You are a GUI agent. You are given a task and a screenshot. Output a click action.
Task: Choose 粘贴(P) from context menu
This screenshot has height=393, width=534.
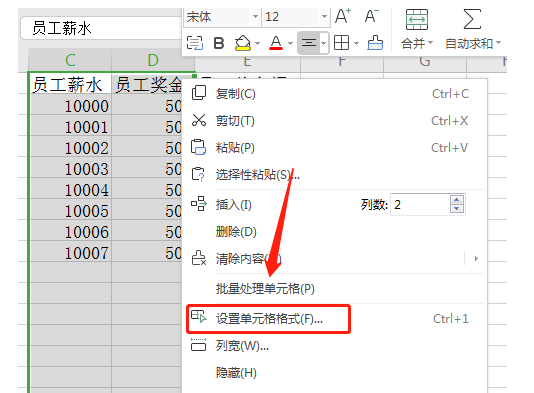coord(235,148)
